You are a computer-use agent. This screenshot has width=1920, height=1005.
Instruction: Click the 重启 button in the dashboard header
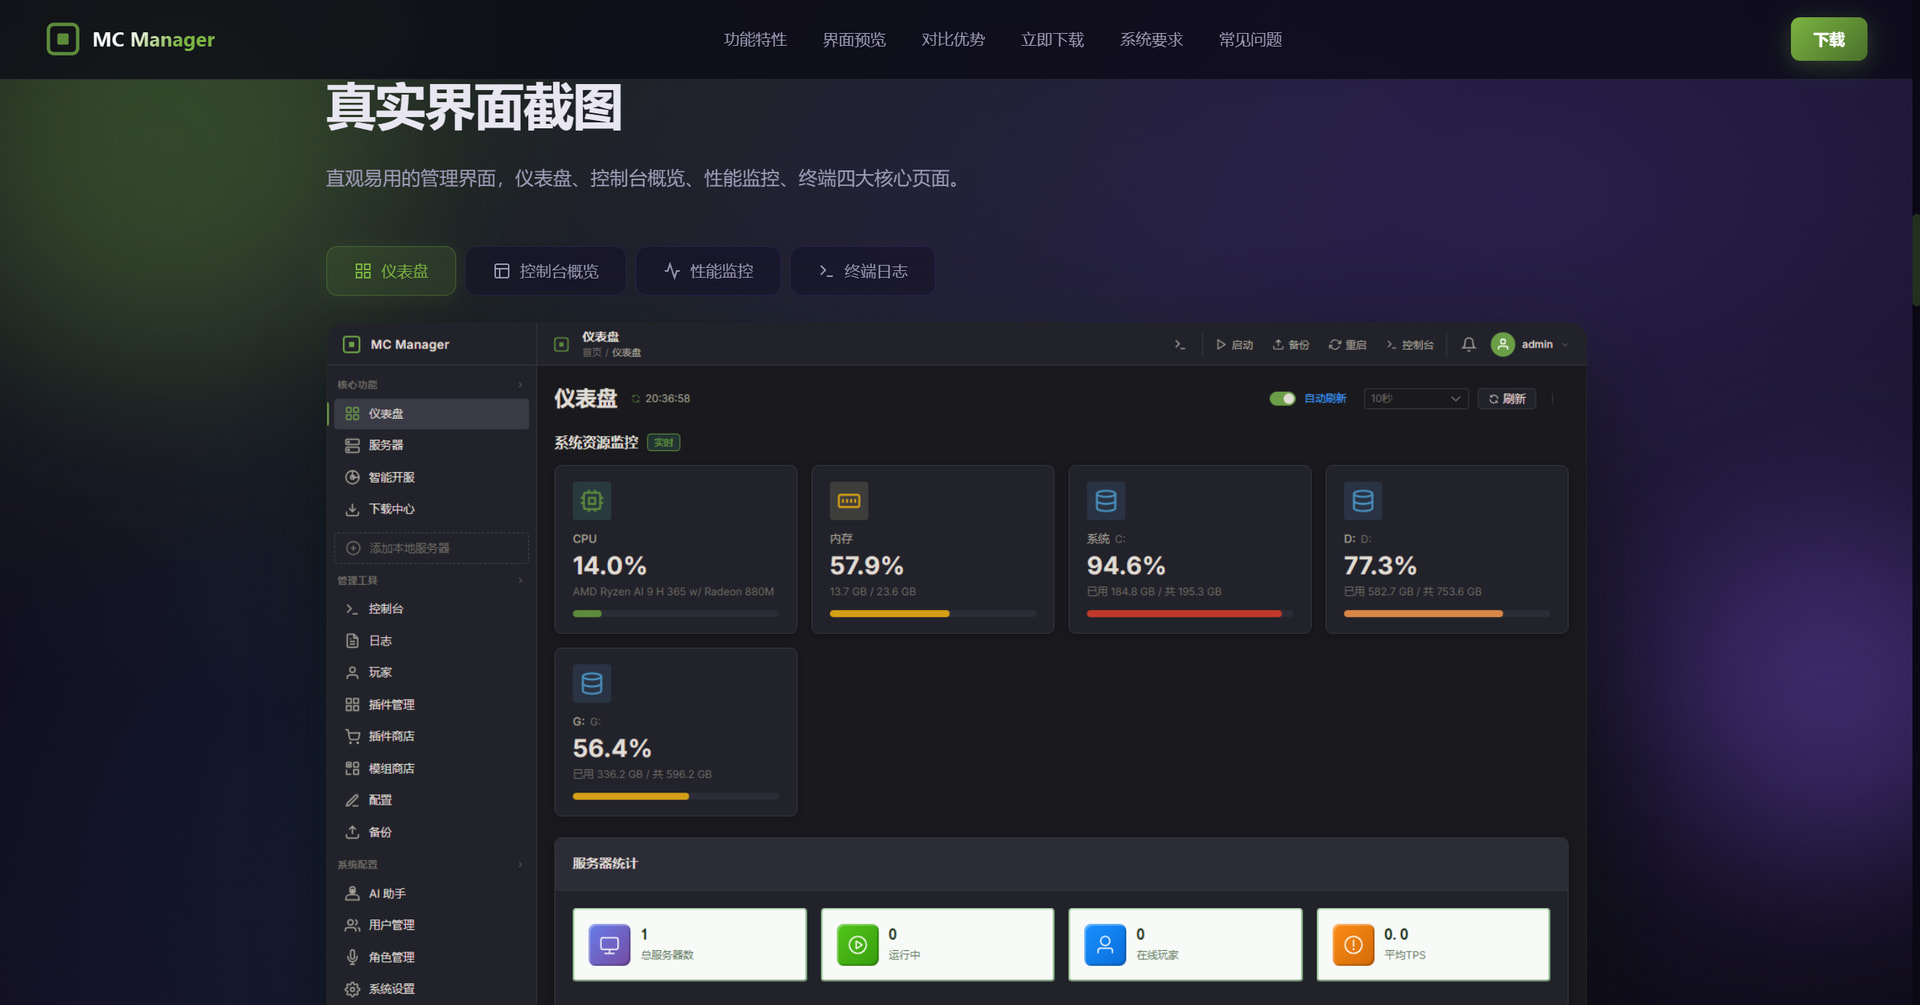pyautogui.click(x=1347, y=345)
